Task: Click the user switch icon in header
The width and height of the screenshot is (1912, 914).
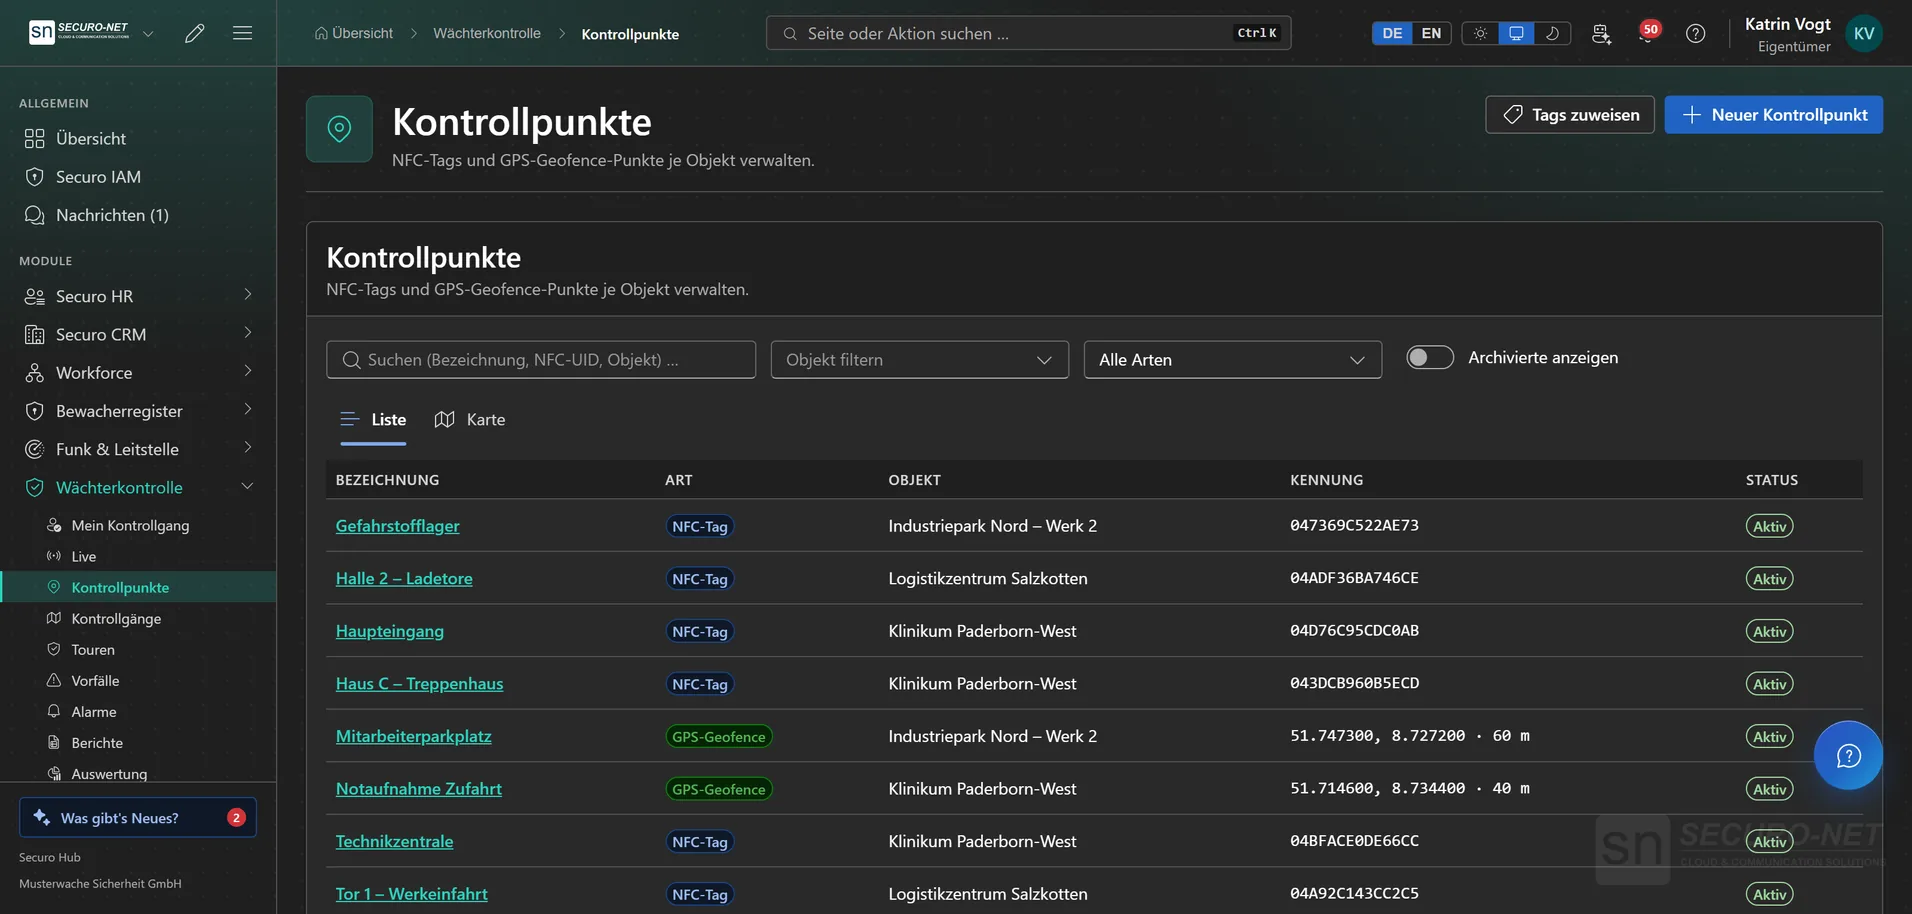Action: pyautogui.click(x=1601, y=33)
